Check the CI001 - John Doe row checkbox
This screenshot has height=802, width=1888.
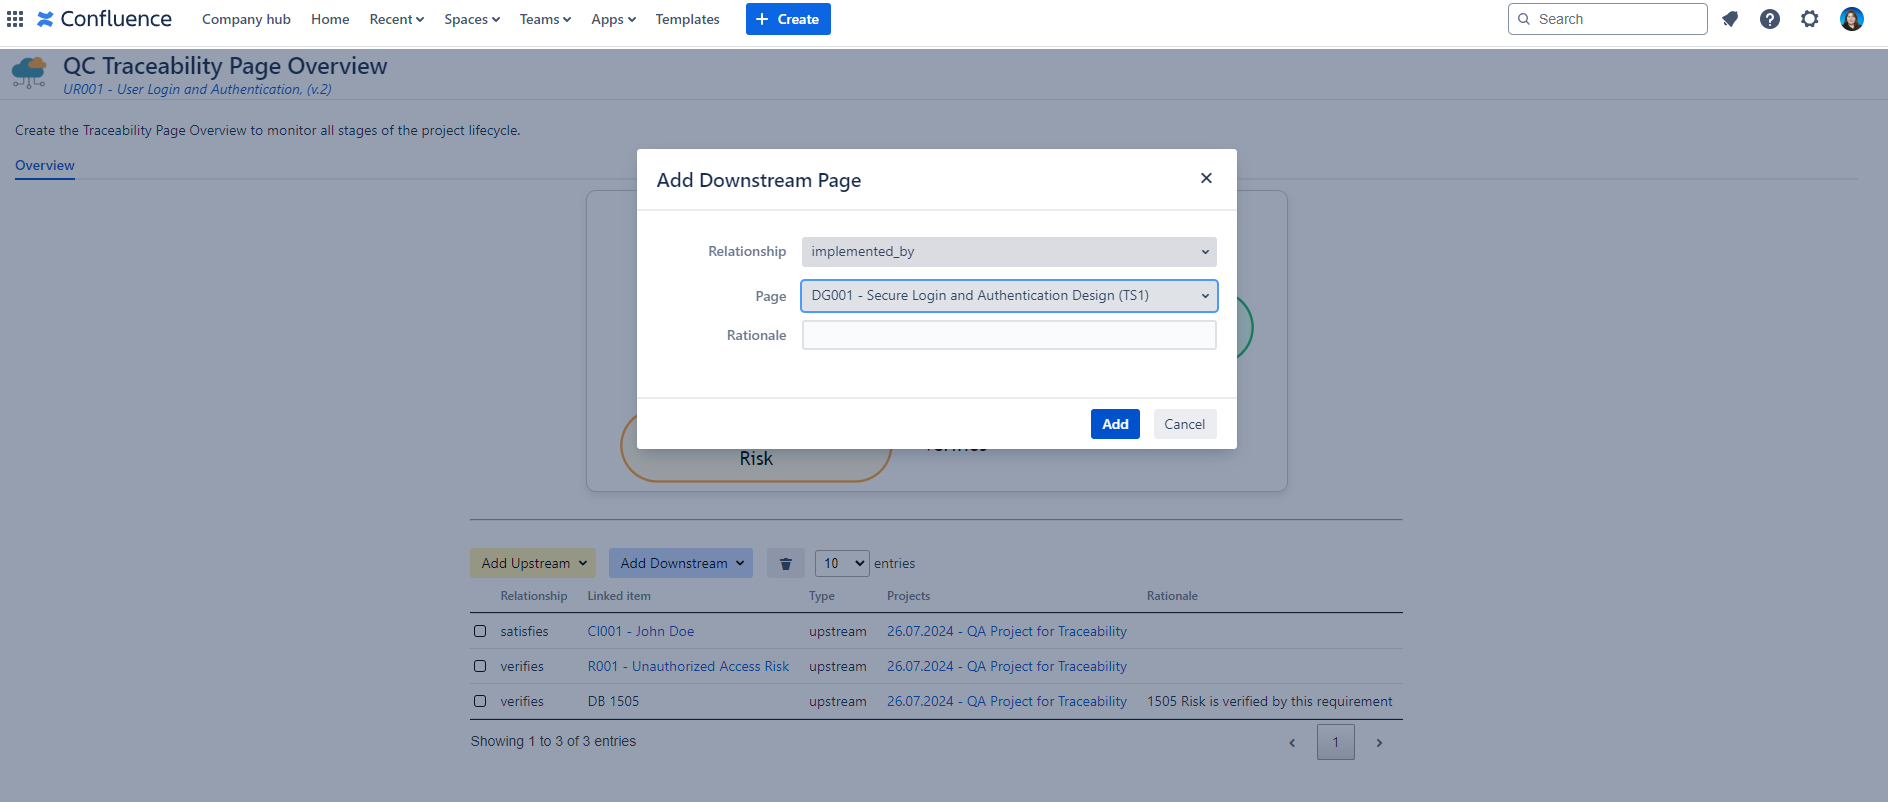[x=480, y=632]
